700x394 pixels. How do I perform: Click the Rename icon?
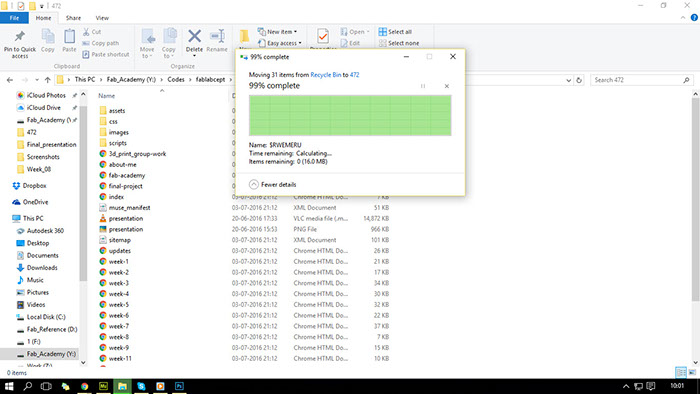[x=217, y=36]
